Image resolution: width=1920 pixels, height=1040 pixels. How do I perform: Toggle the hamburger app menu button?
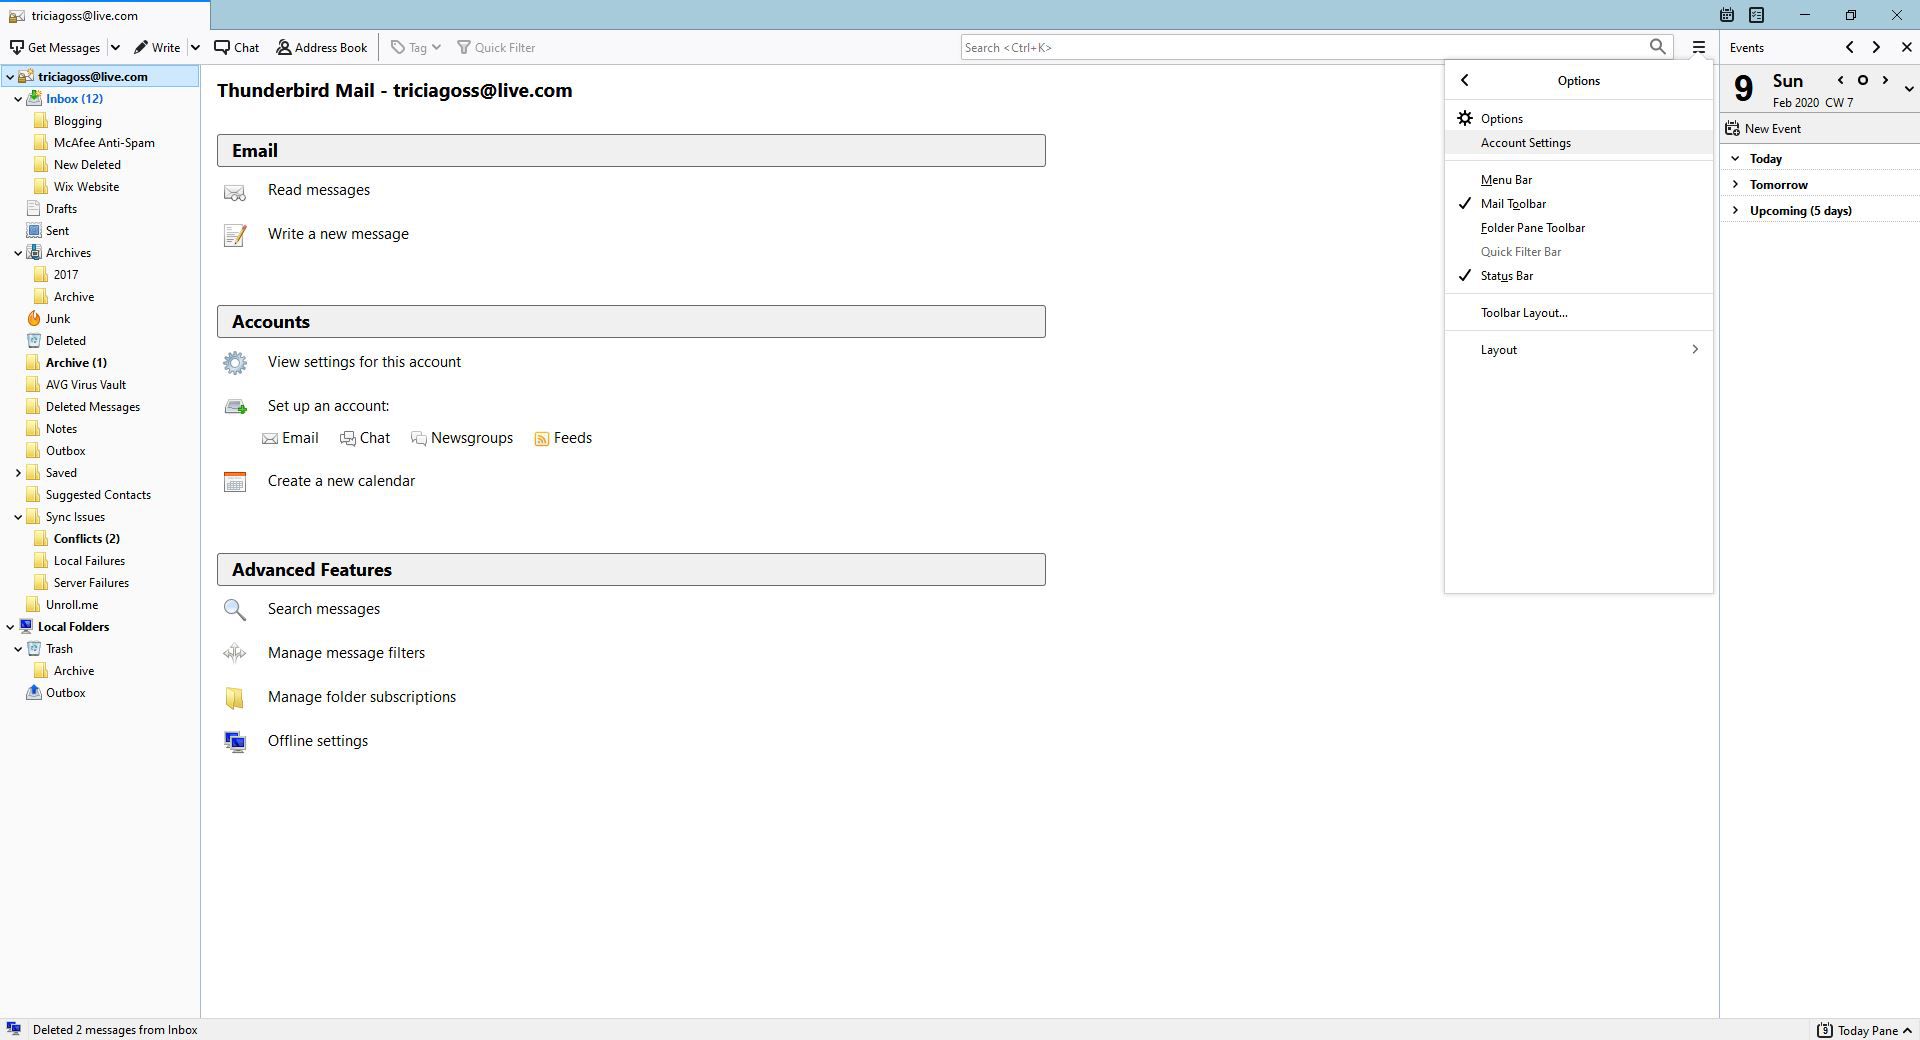1698,47
